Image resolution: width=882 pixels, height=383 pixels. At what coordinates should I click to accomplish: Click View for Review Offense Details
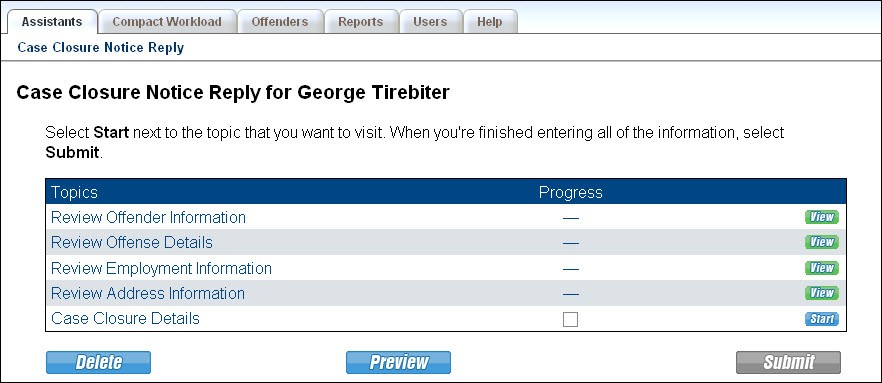tap(821, 242)
